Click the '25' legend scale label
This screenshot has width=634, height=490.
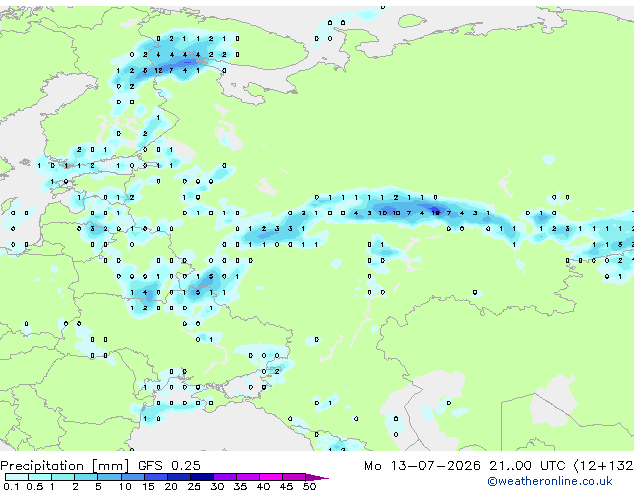[194, 486]
